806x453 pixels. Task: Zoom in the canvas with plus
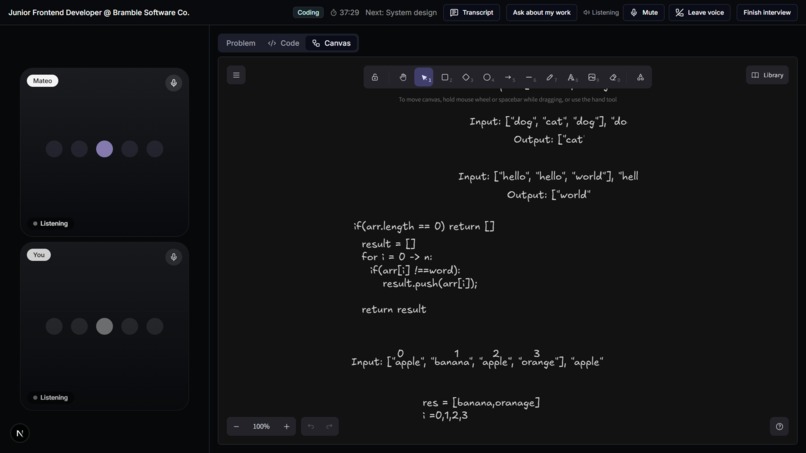(286, 426)
